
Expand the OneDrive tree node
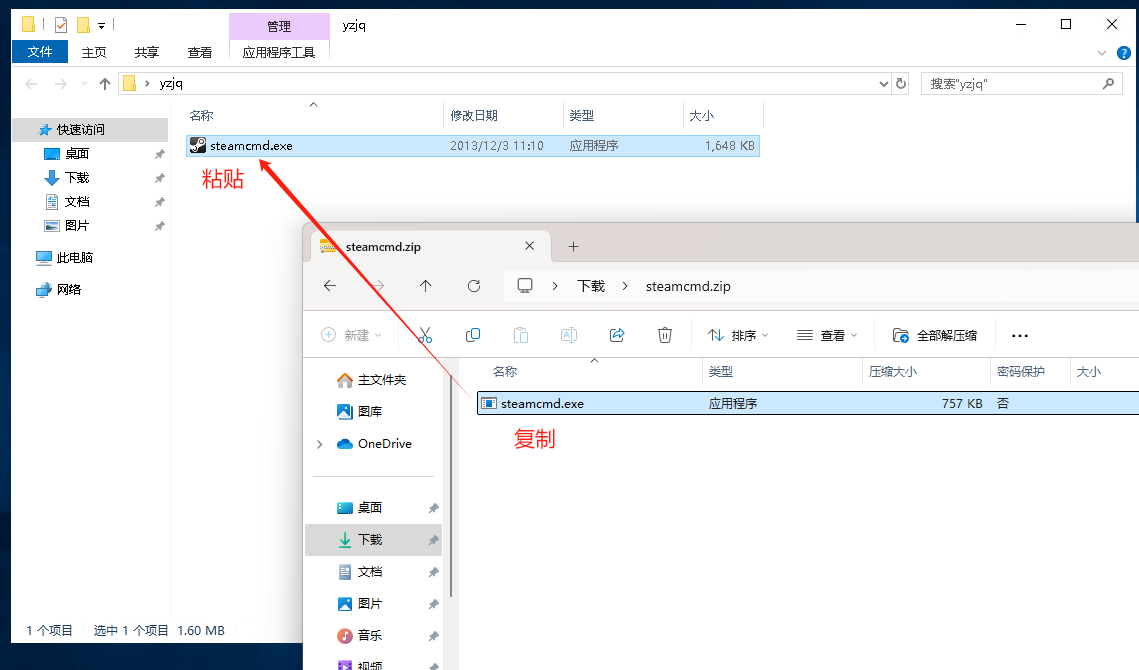(320, 444)
